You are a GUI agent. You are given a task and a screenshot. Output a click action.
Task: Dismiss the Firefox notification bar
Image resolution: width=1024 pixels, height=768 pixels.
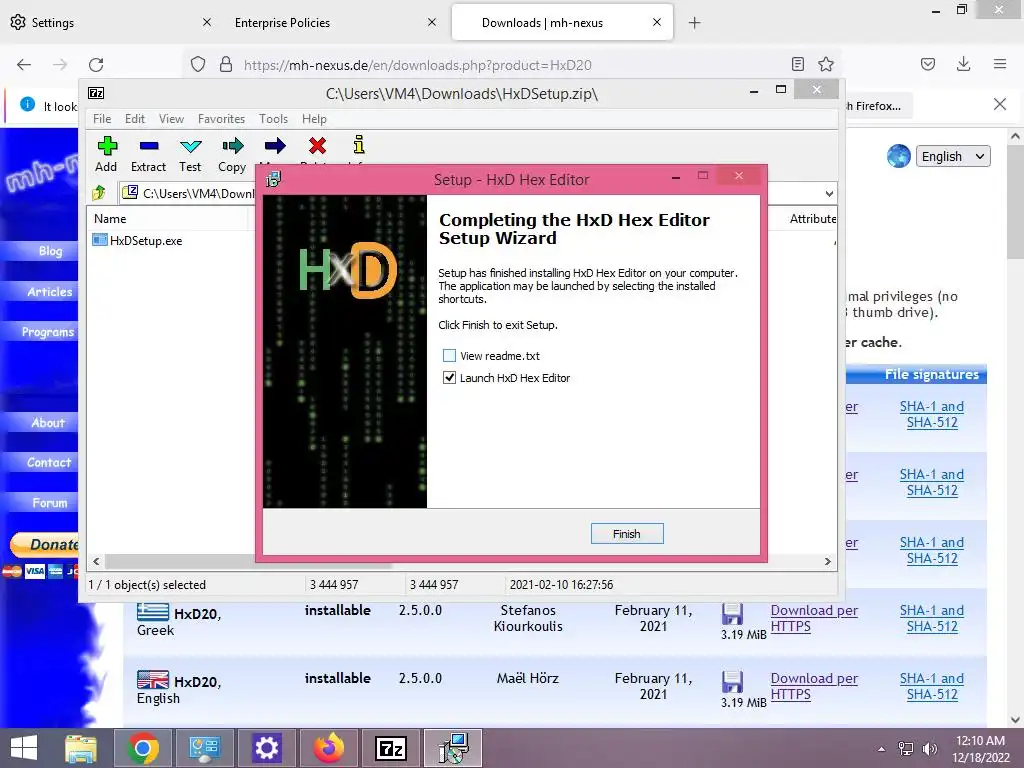1000,104
